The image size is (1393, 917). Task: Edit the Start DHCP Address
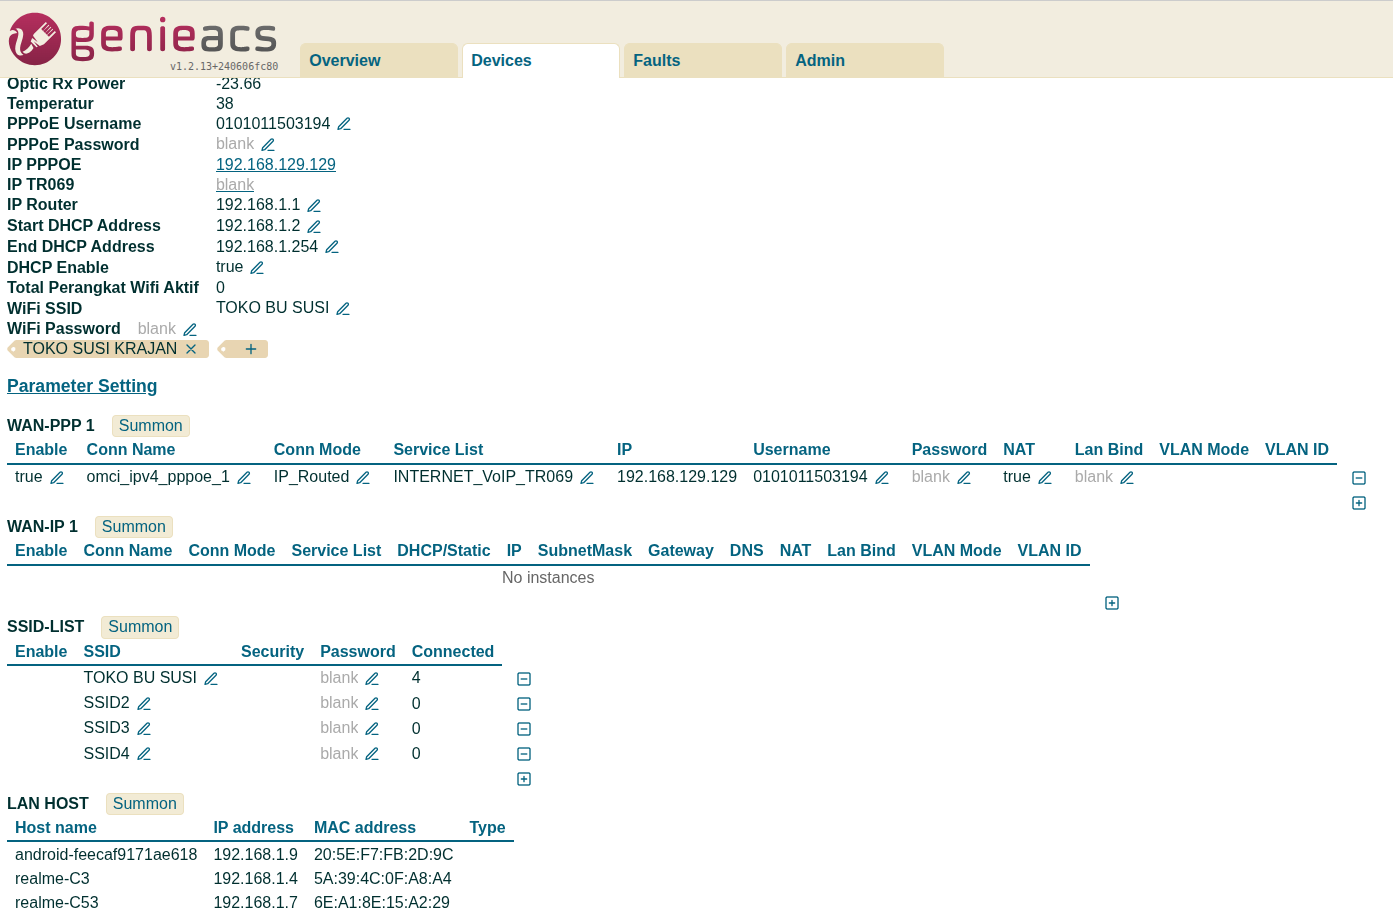click(313, 226)
